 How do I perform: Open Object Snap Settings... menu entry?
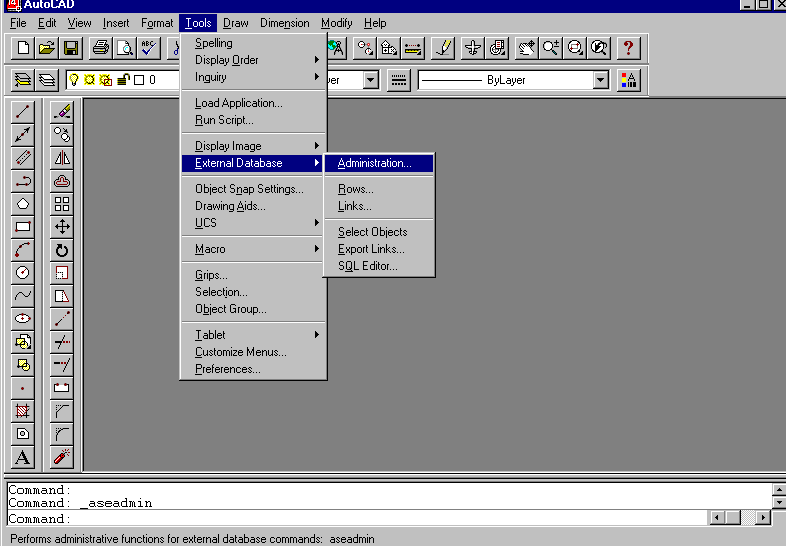254,189
